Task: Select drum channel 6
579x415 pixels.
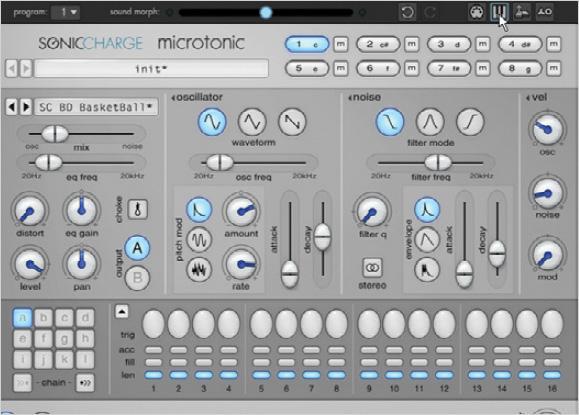Action: 378,68
